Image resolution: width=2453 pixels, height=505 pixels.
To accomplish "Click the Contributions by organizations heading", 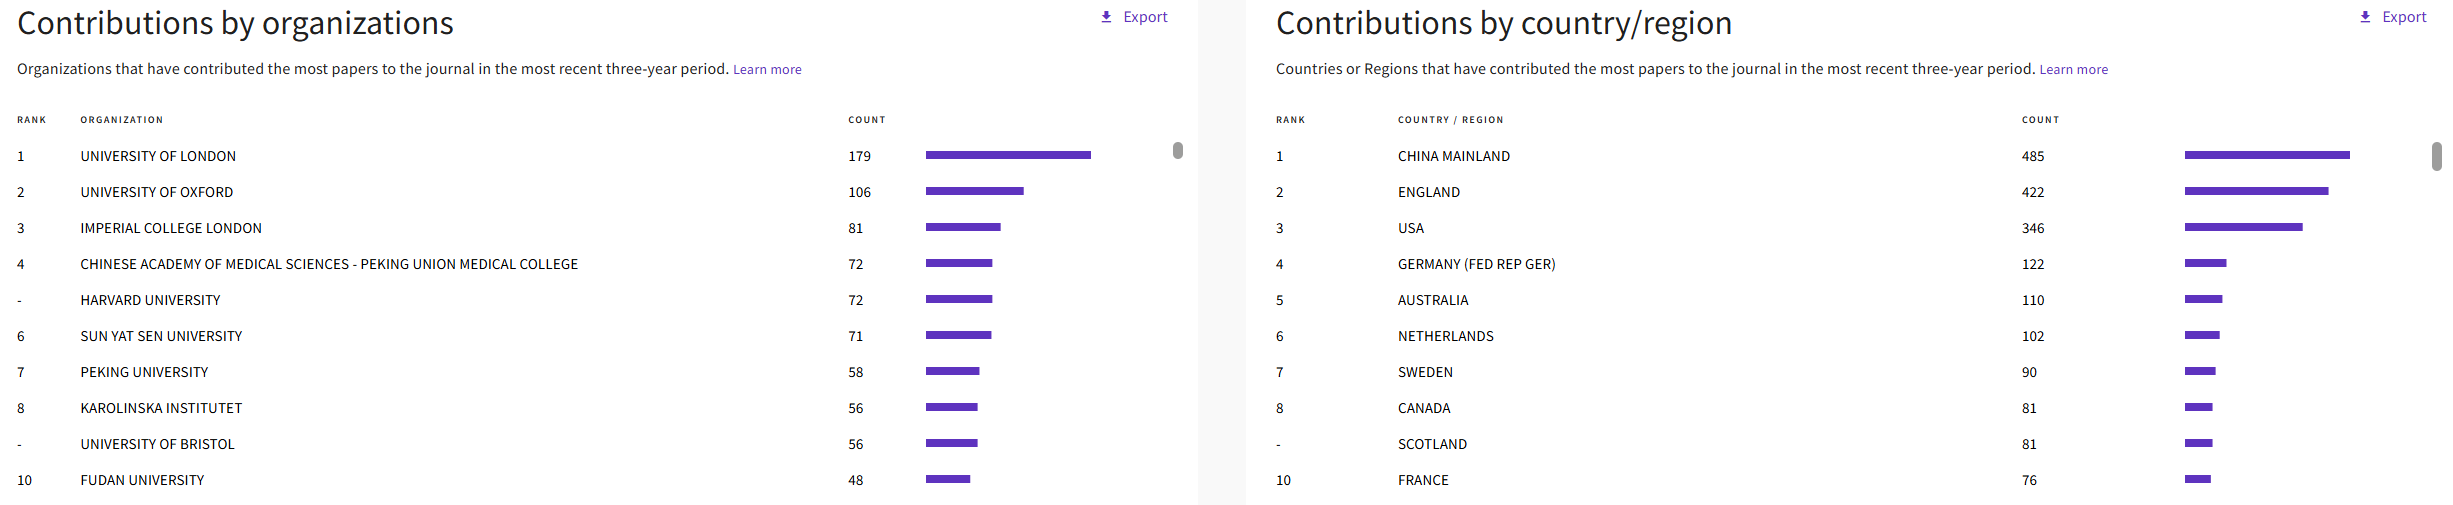I will coord(235,23).
